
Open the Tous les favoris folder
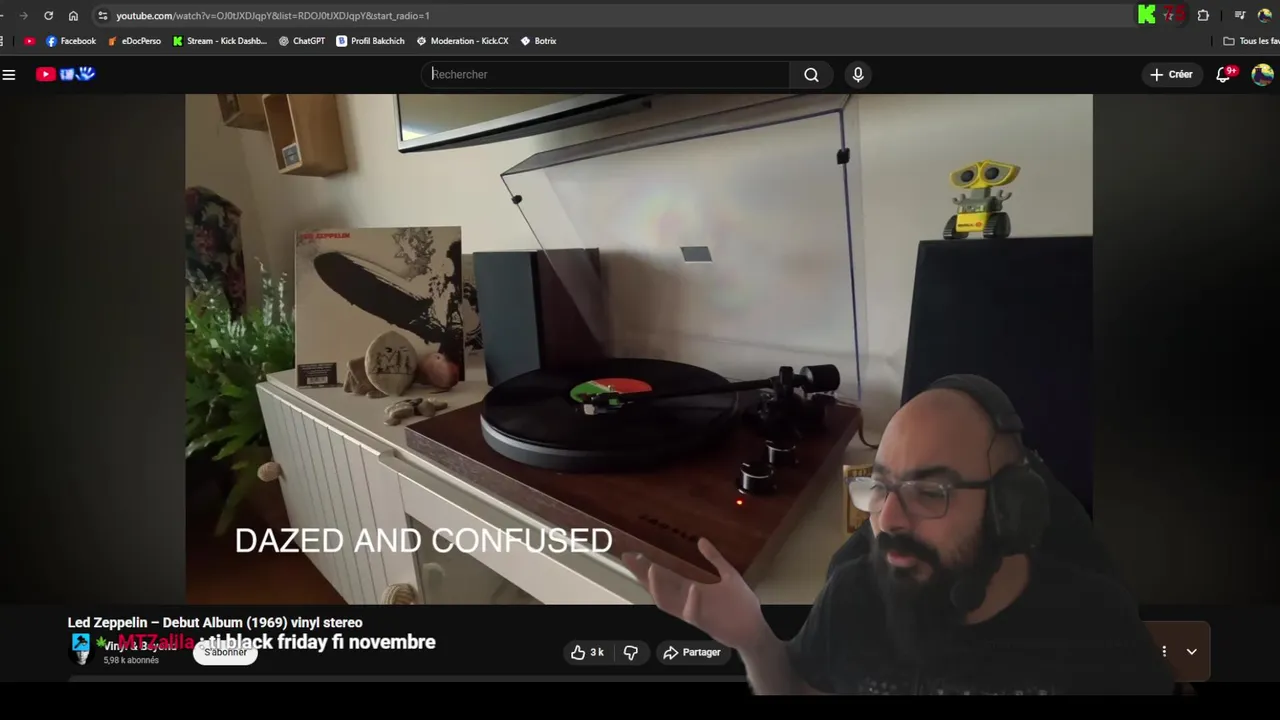1252,41
